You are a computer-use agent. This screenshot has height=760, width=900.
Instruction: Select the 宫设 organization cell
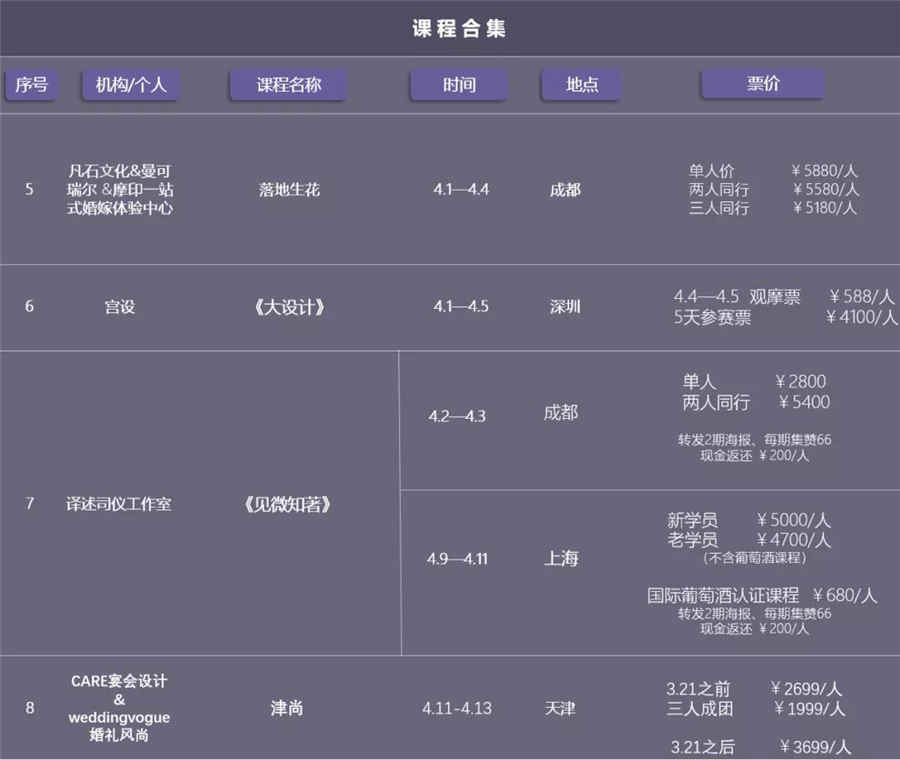119,307
